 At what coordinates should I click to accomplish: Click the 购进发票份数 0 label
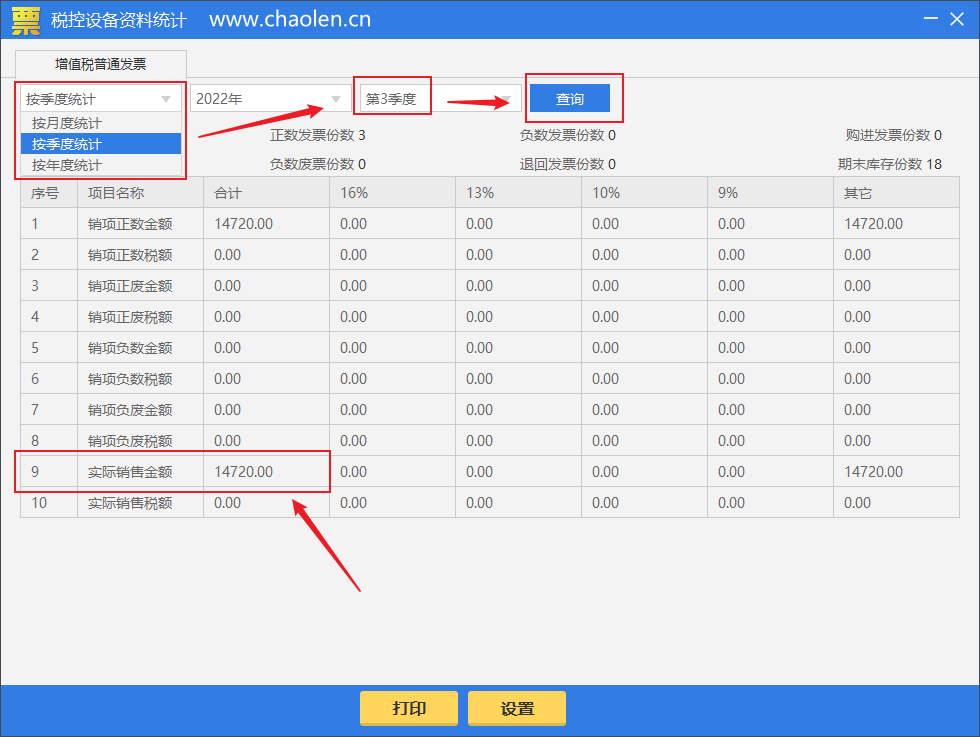click(894, 135)
